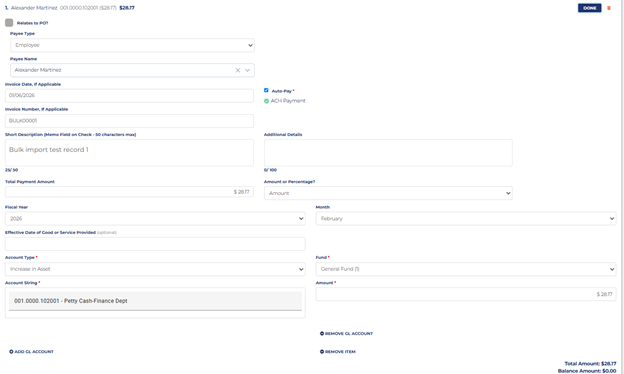This screenshot has width=624, height=374.
Task: Click the ACH Payment label
Action: tap(288, 101)
